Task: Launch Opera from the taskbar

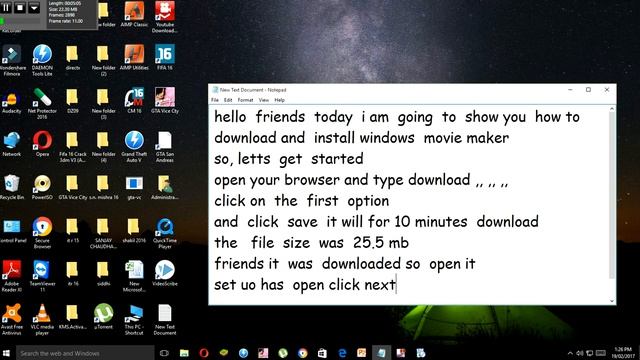Action: point(204,353)
